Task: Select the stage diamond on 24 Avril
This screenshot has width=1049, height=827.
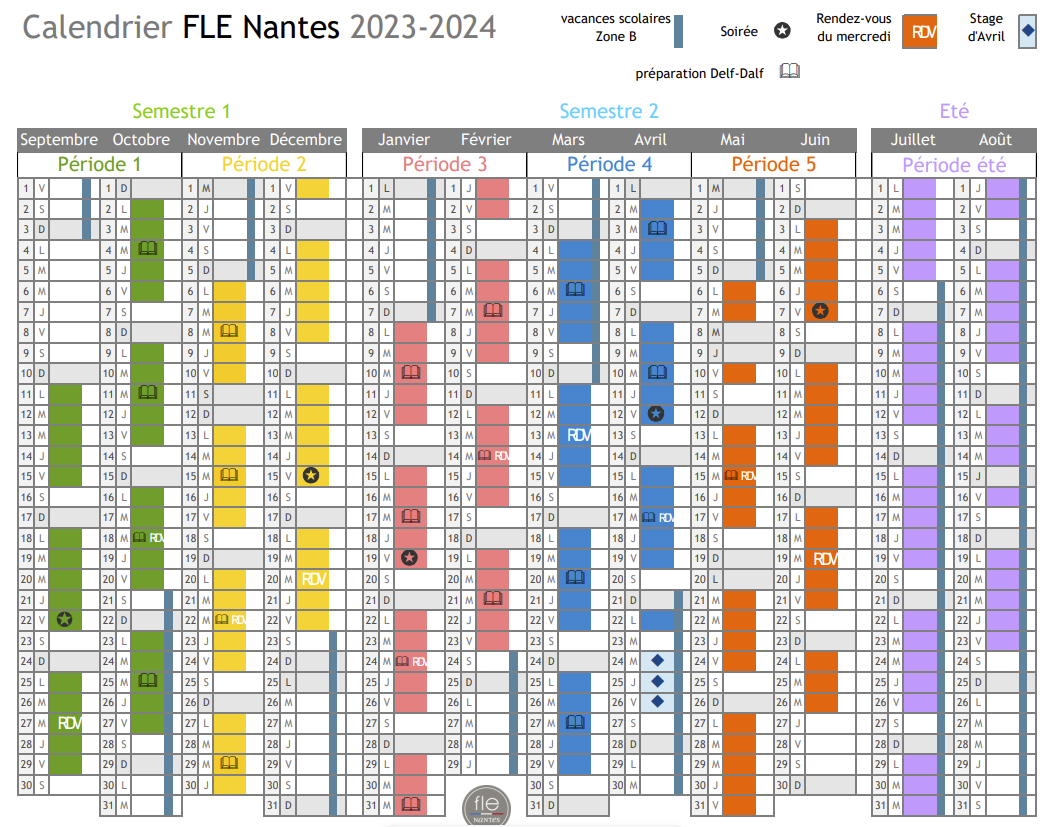Action: coord(658,660)
